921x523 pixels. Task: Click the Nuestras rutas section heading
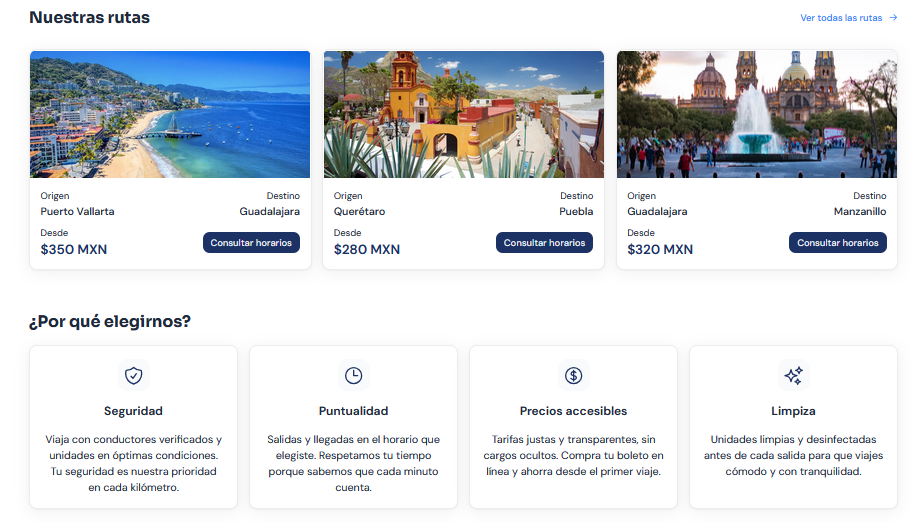pyautogui.click(x=89, y=18)
